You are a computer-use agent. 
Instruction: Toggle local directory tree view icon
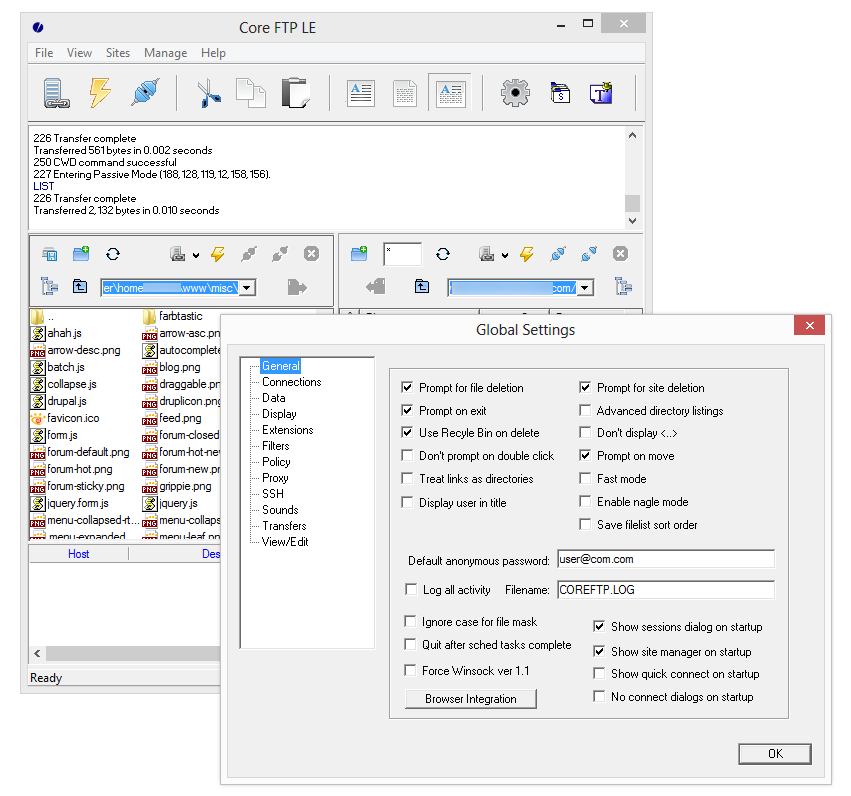[x=50, y=286]
